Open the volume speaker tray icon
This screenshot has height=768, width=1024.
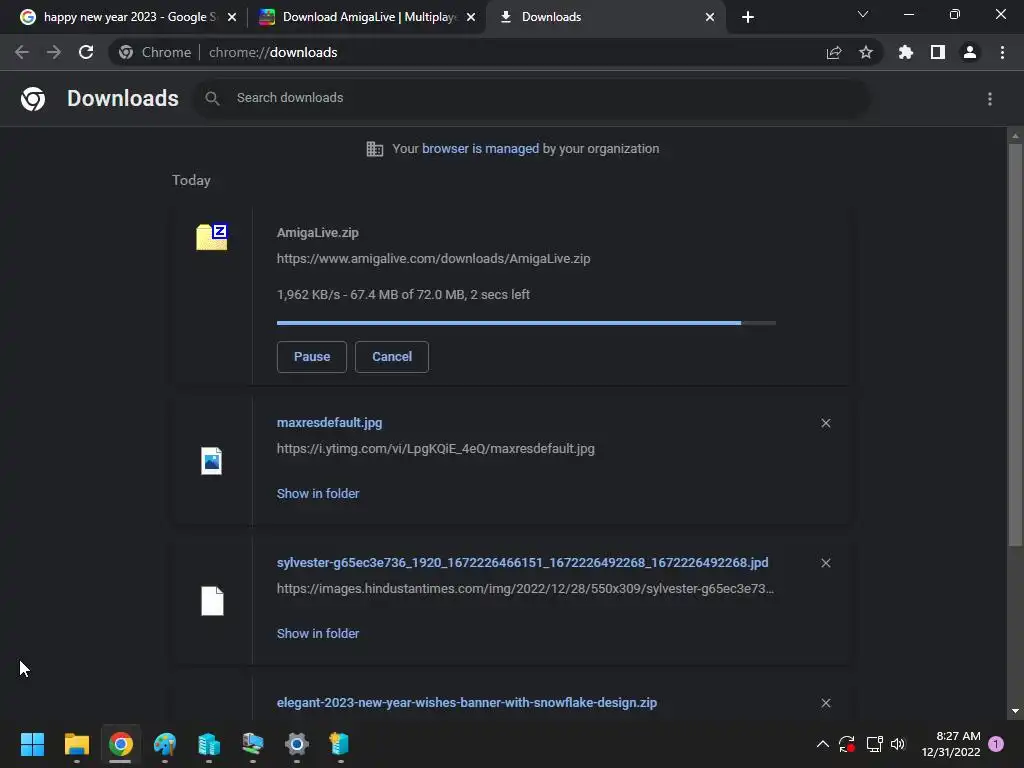[x=899, y=744]
